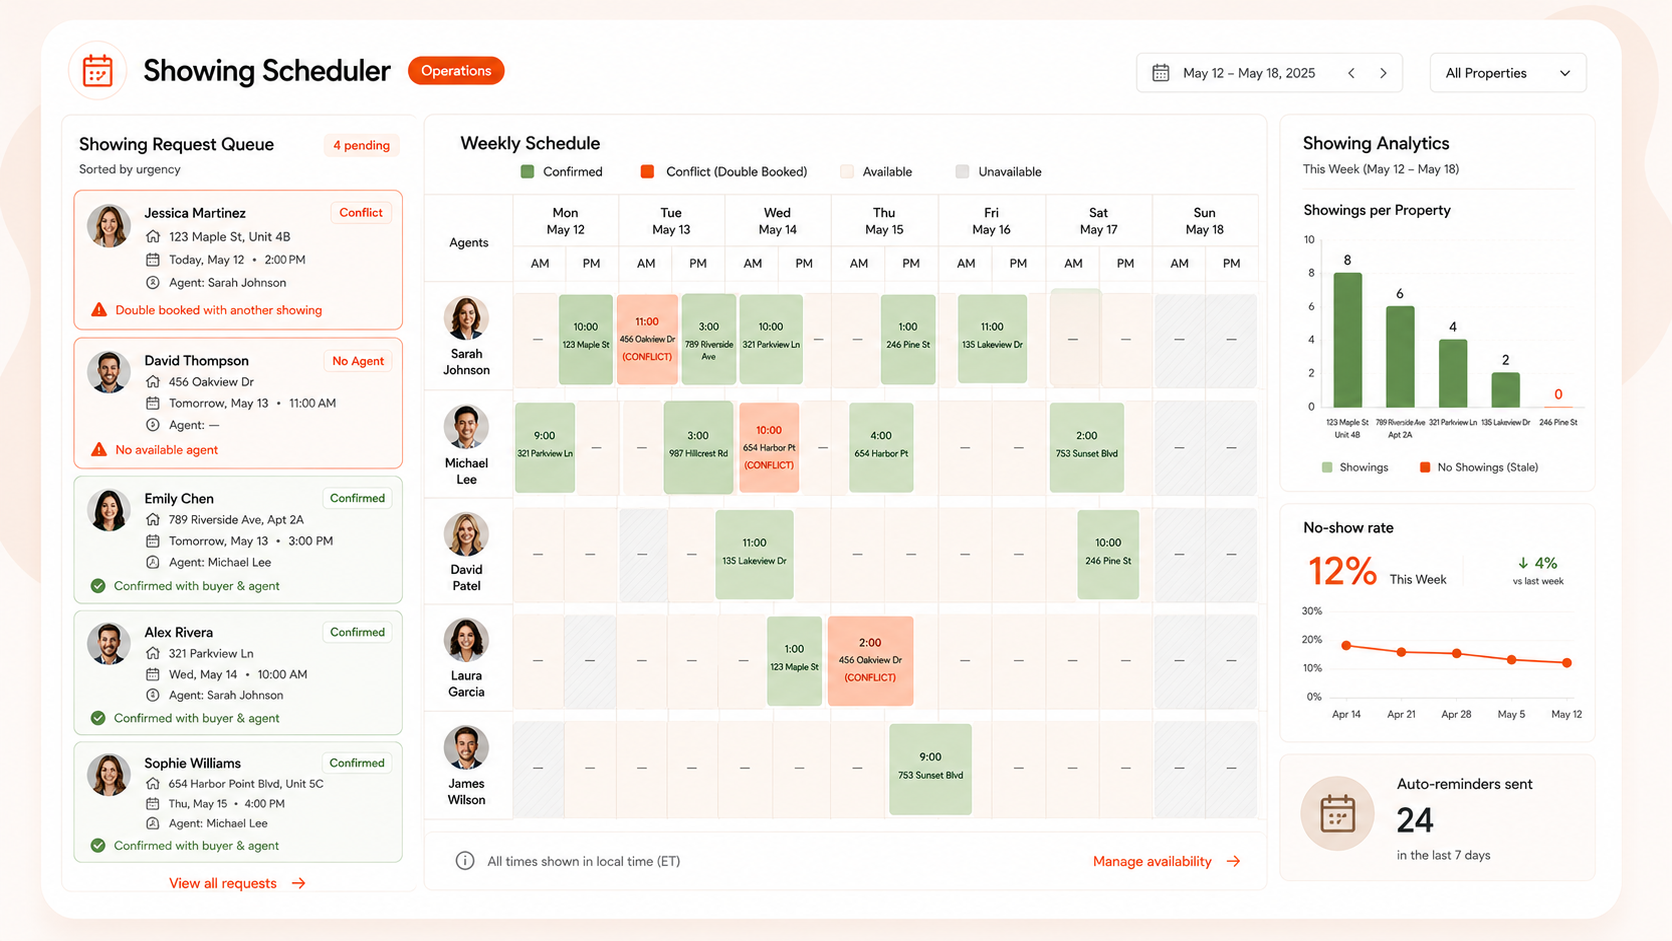The height and width of the screenshot is (941, 1672).
Task: Click the Conflict tag on Jessica Martinez's request
Action: tap(361, 213)
